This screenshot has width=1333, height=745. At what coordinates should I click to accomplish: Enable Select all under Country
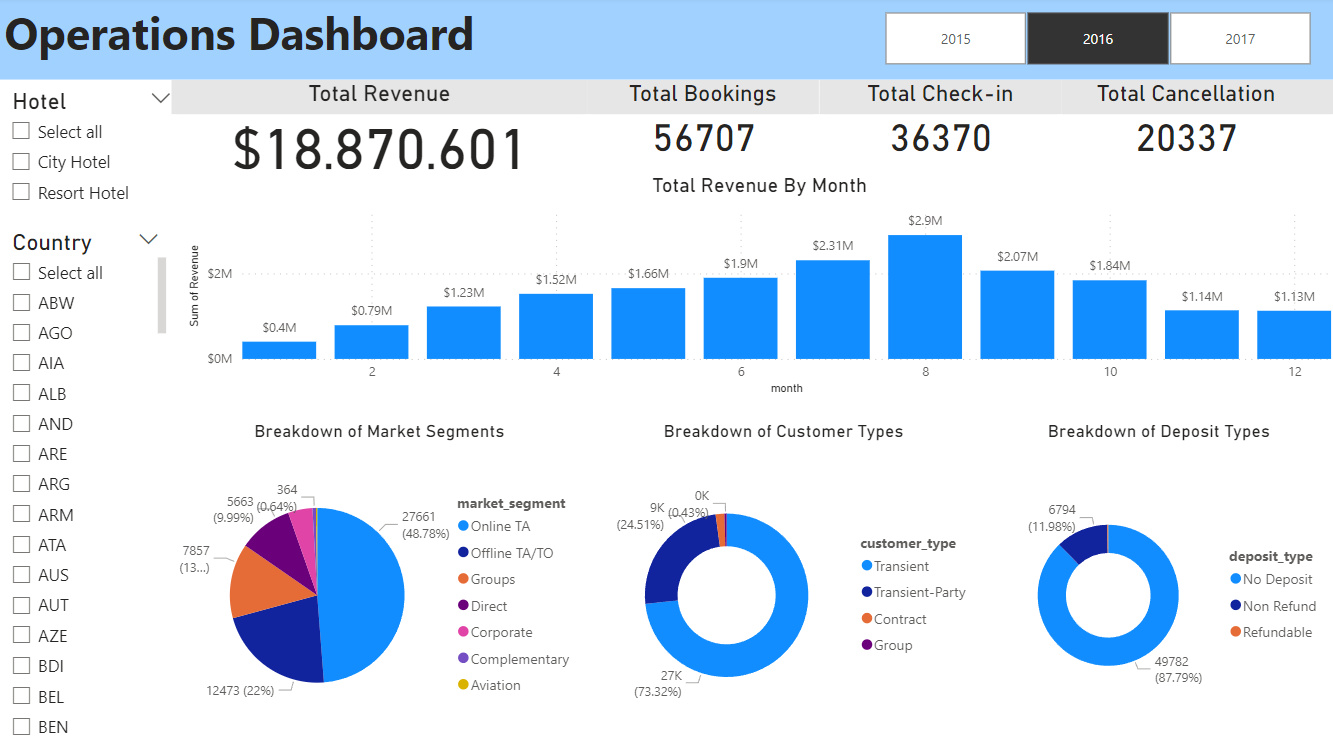point(21,272)
